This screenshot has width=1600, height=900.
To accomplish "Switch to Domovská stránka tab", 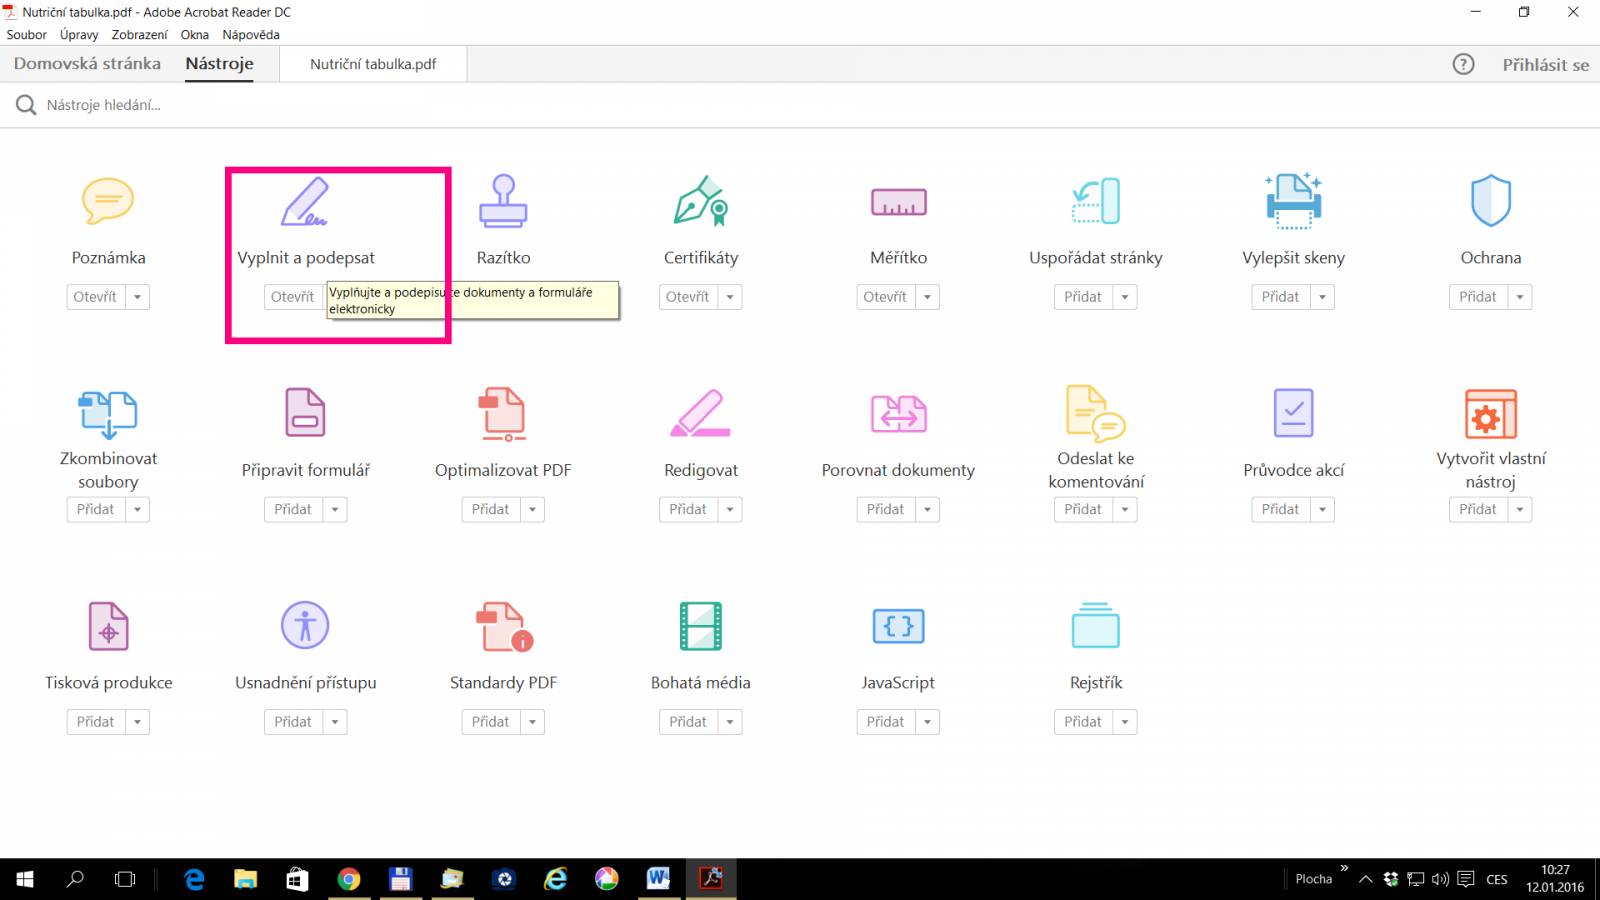I will coord(87,63).
